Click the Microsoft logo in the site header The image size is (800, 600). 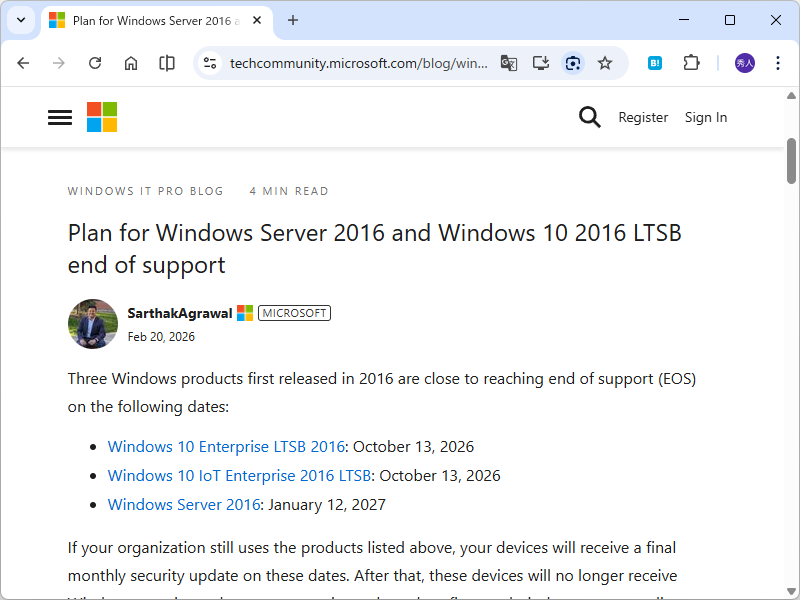pos(102,117)
